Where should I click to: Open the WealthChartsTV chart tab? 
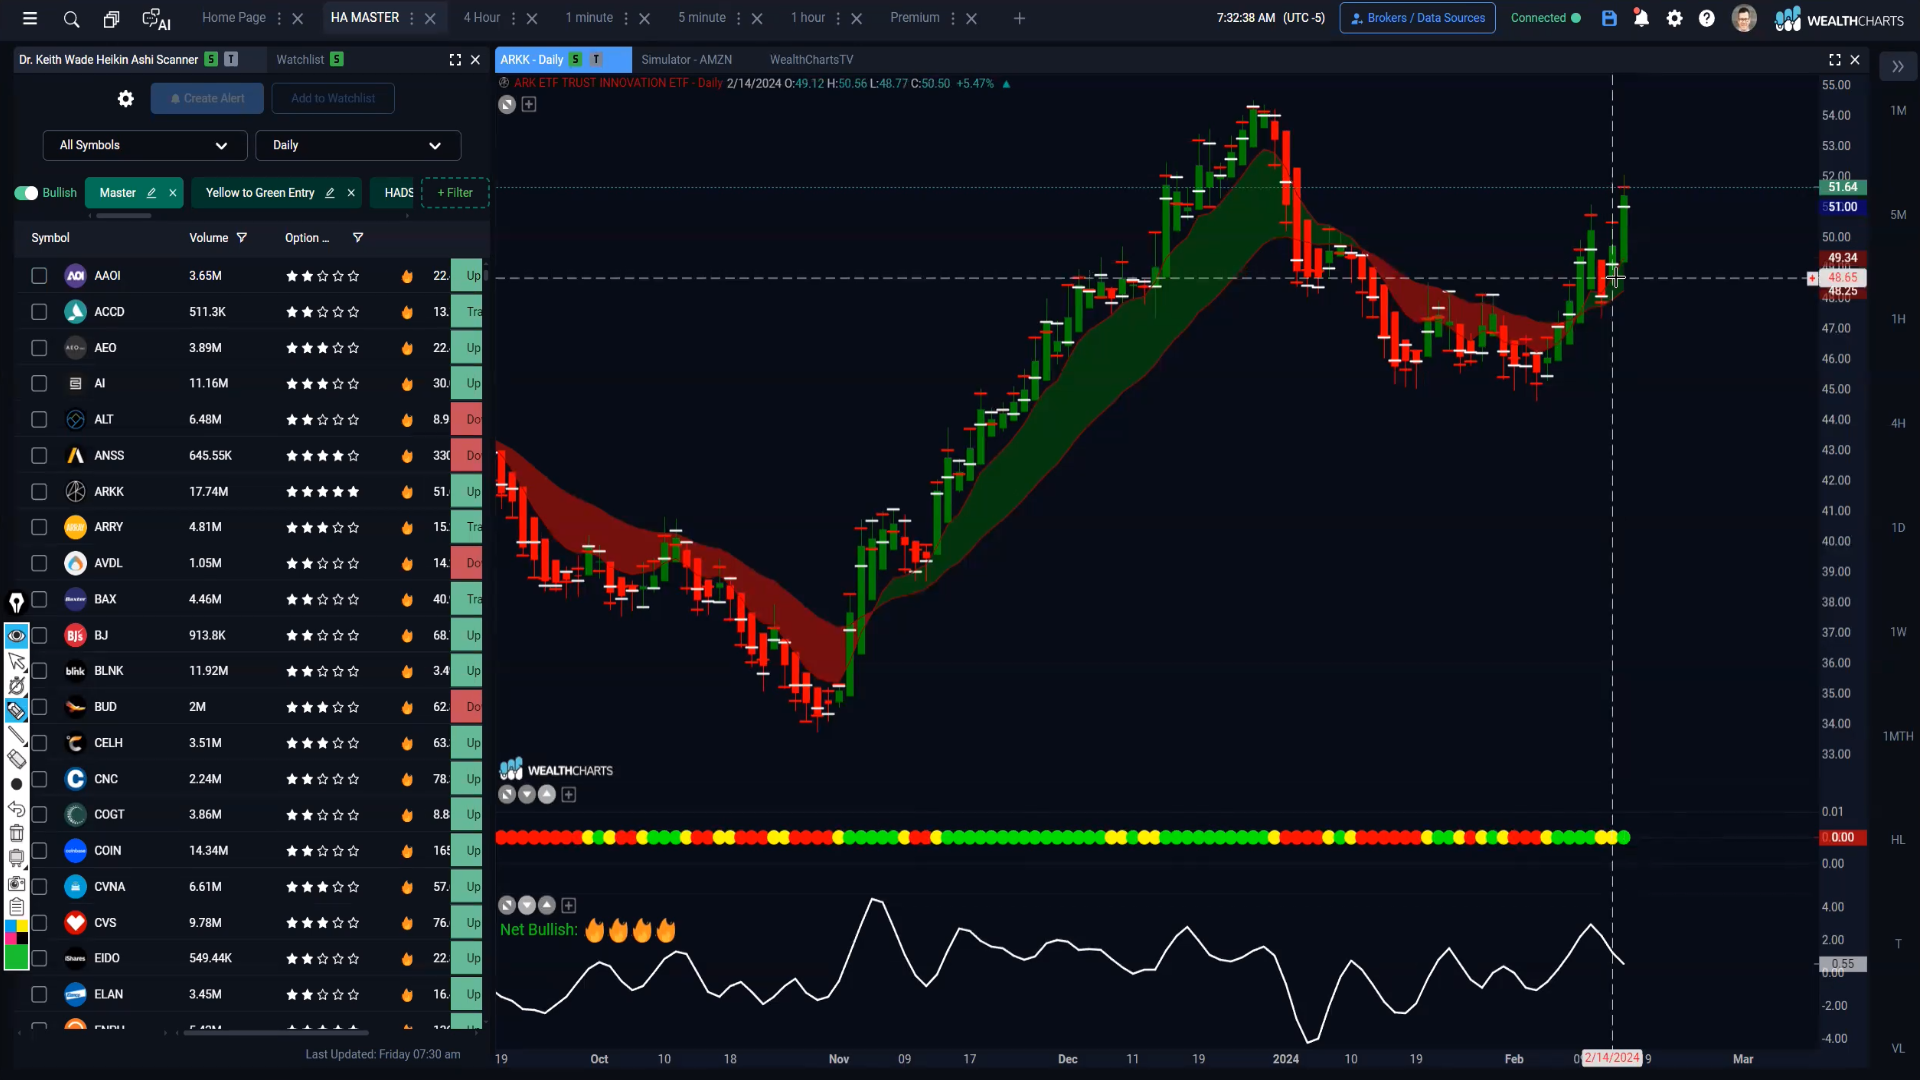pos(811,60)
